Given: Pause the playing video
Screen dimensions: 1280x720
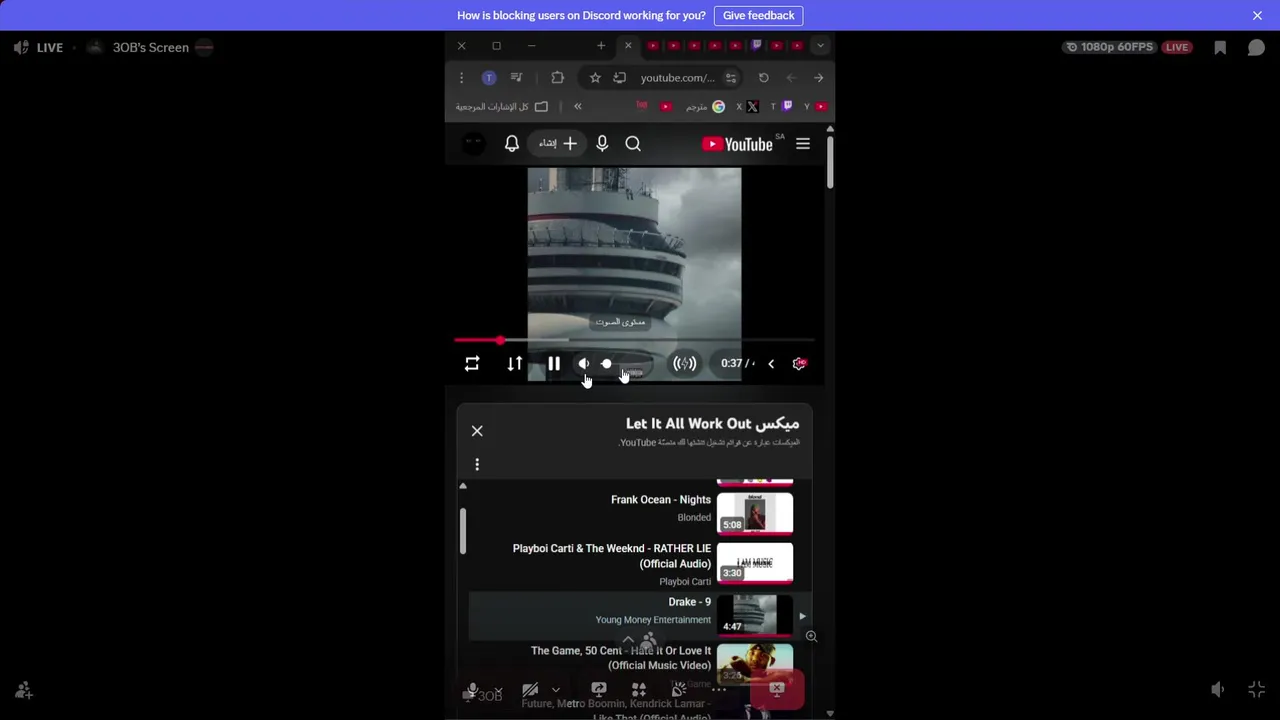Looking at the screenshot, I should tap(554, 364).
